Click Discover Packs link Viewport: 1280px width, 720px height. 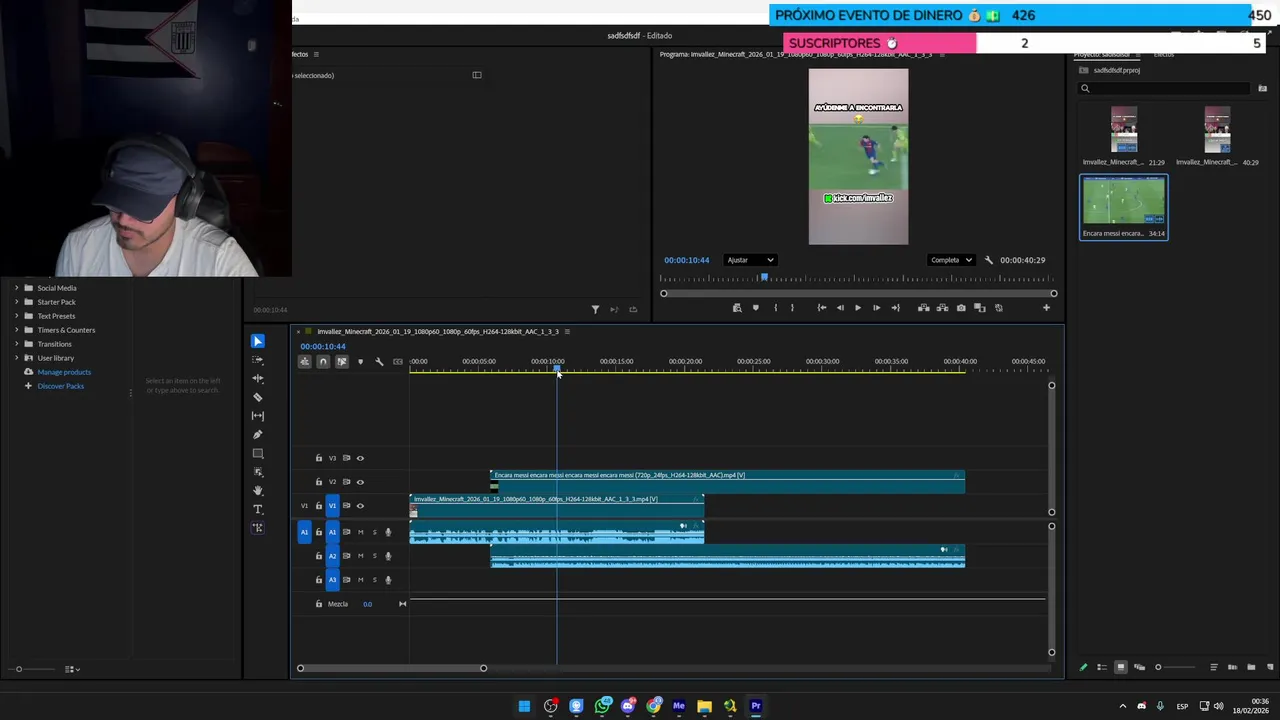coord(61,386)
